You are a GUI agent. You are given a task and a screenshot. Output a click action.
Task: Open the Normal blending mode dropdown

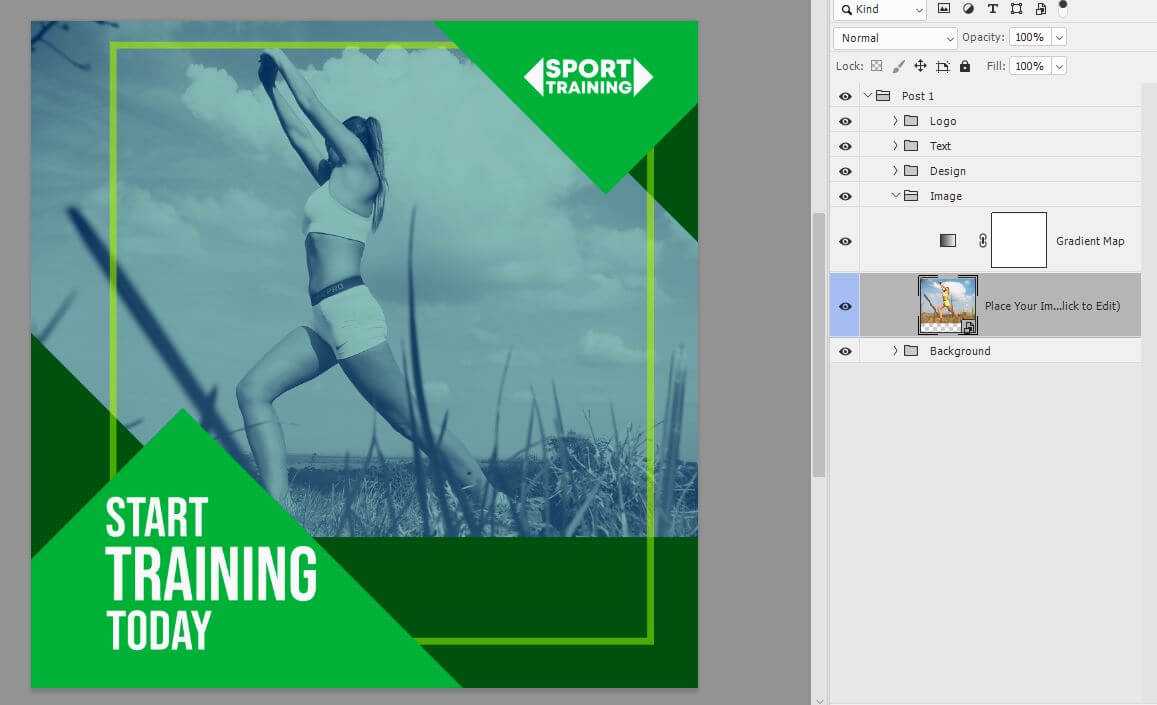pyautogui.click(x=895, y=38)
